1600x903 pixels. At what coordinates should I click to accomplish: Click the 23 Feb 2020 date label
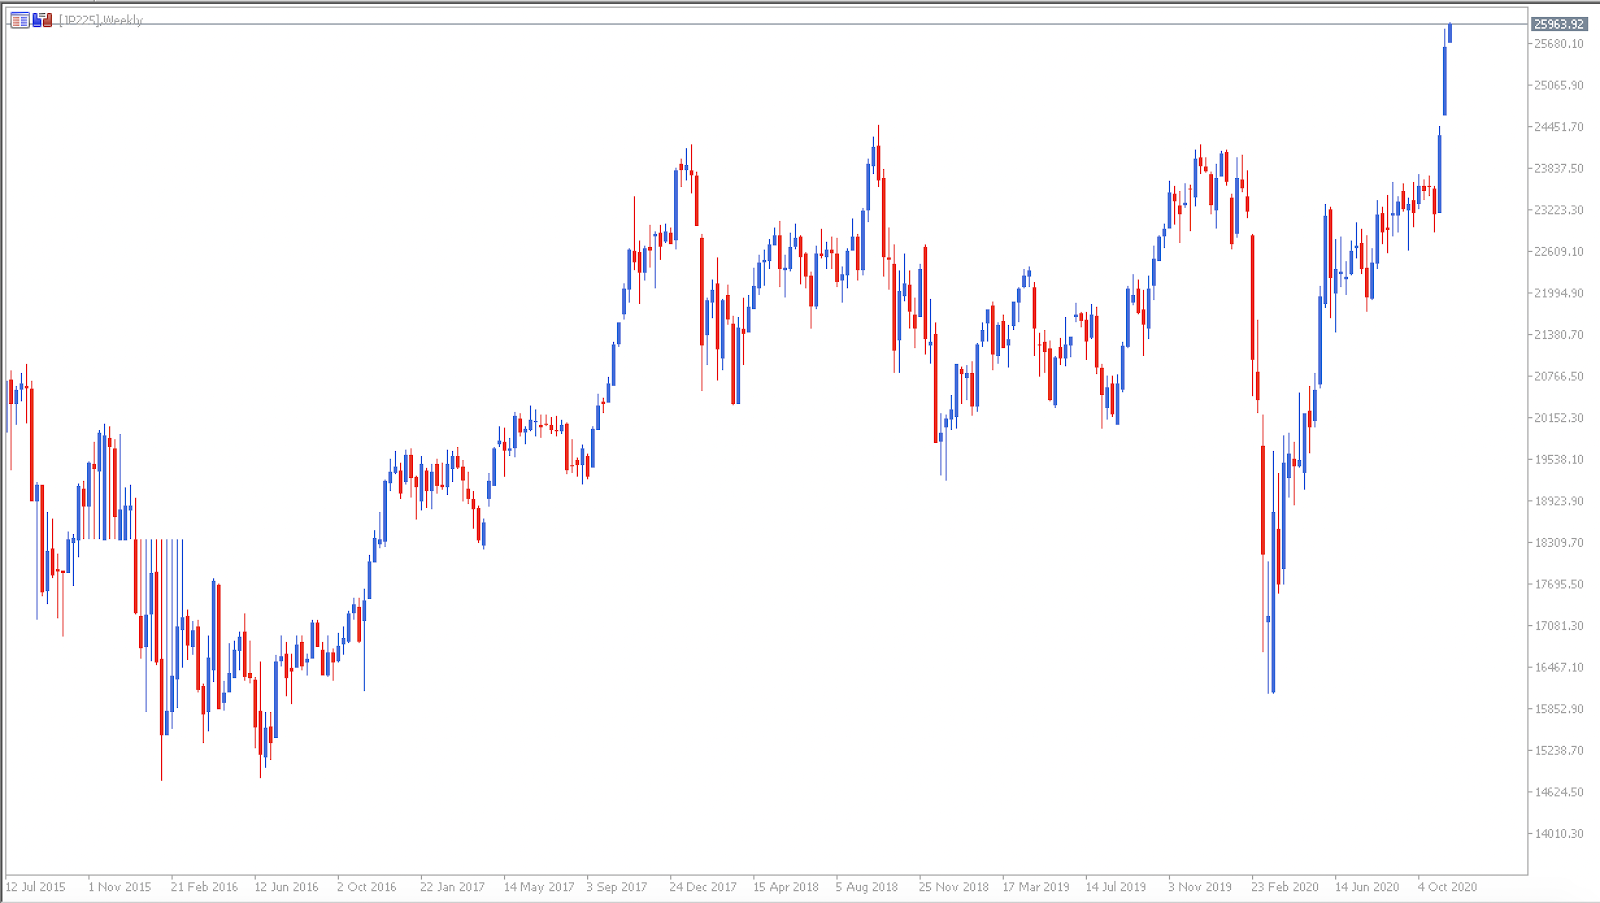1285,887
